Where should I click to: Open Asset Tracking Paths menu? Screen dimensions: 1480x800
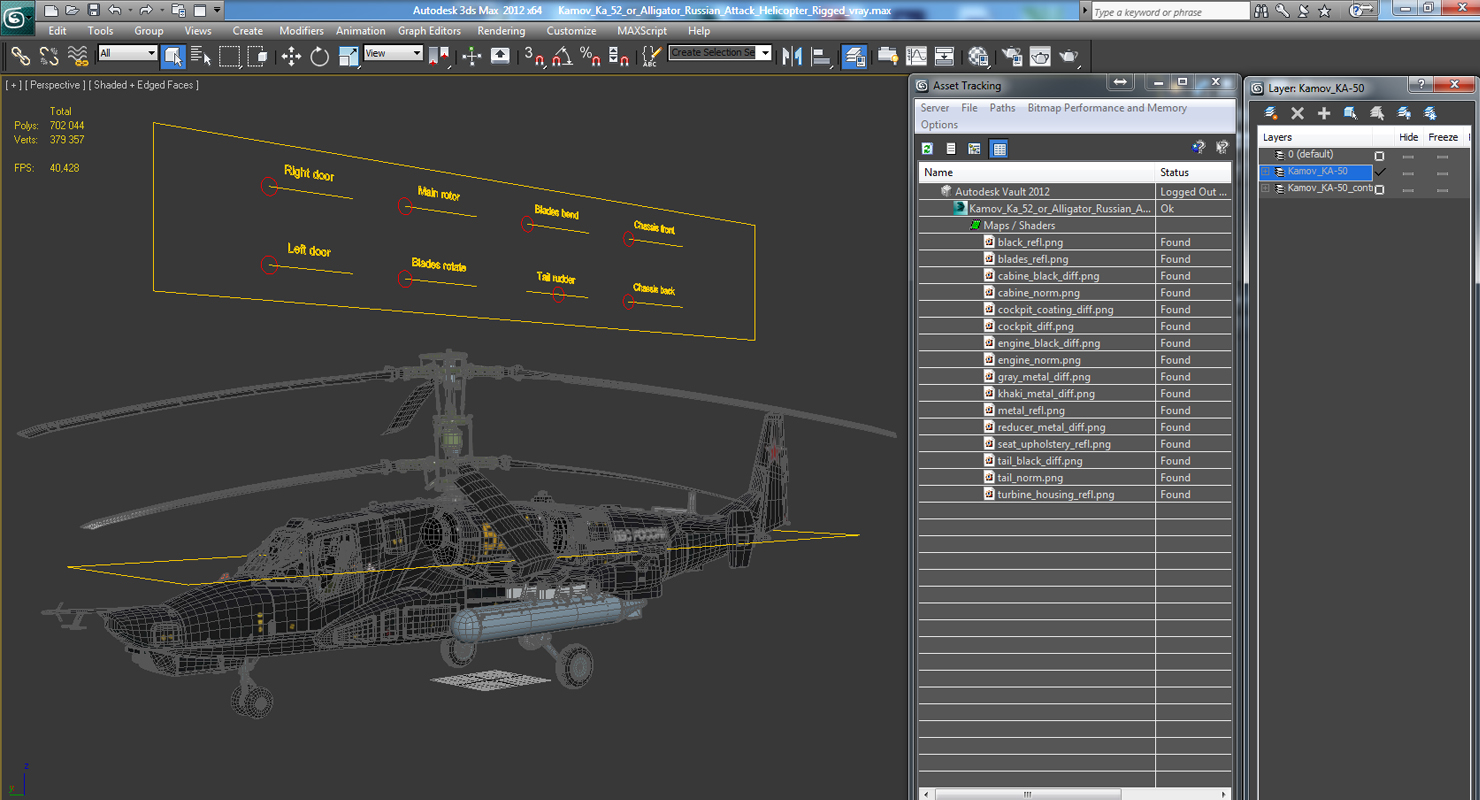1002,108
